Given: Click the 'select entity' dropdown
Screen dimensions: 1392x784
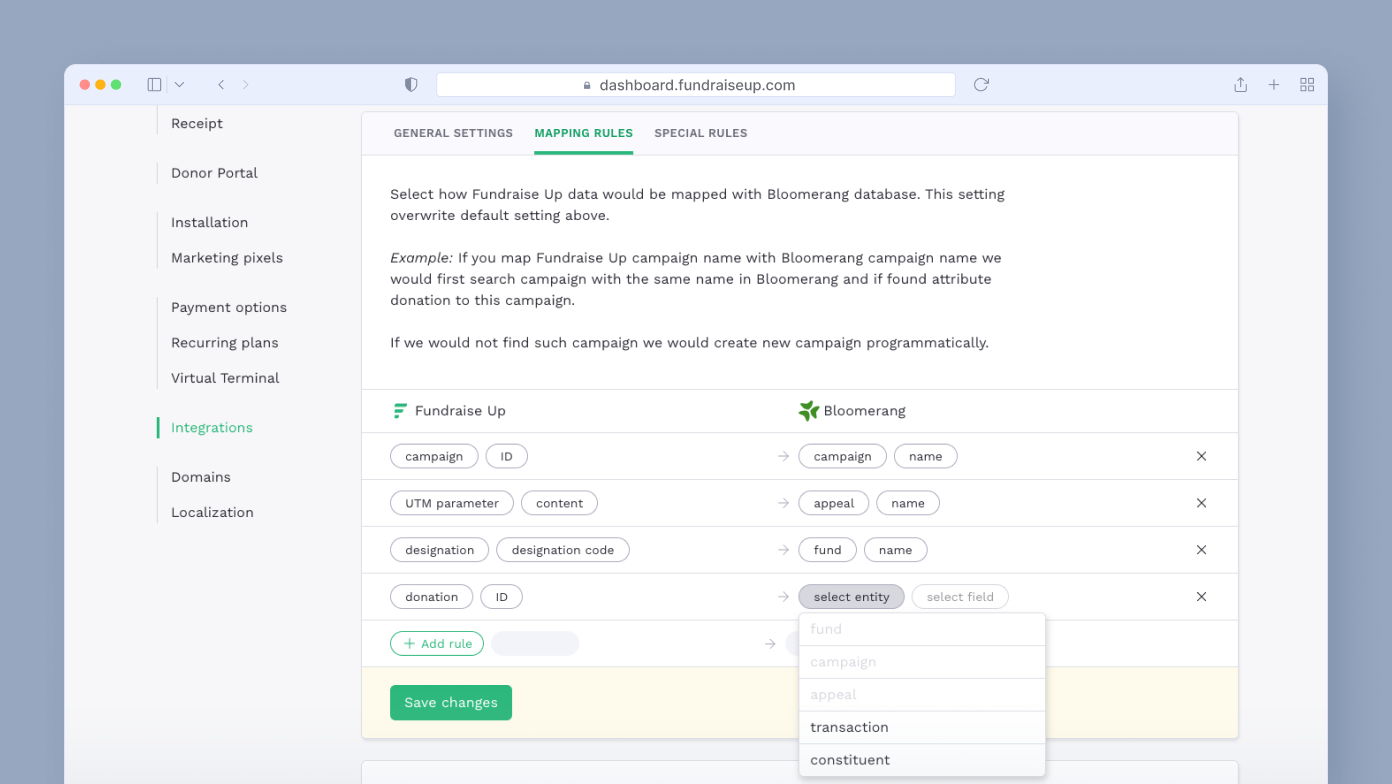Looking at the screenshot, I should click(852, 597).
